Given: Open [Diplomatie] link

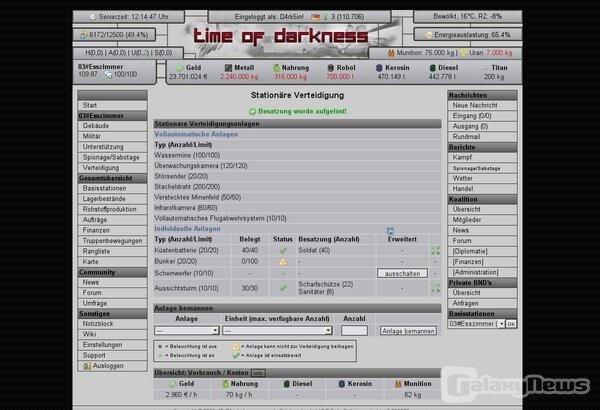Looking at the screenshot, I should coord(482,252).
